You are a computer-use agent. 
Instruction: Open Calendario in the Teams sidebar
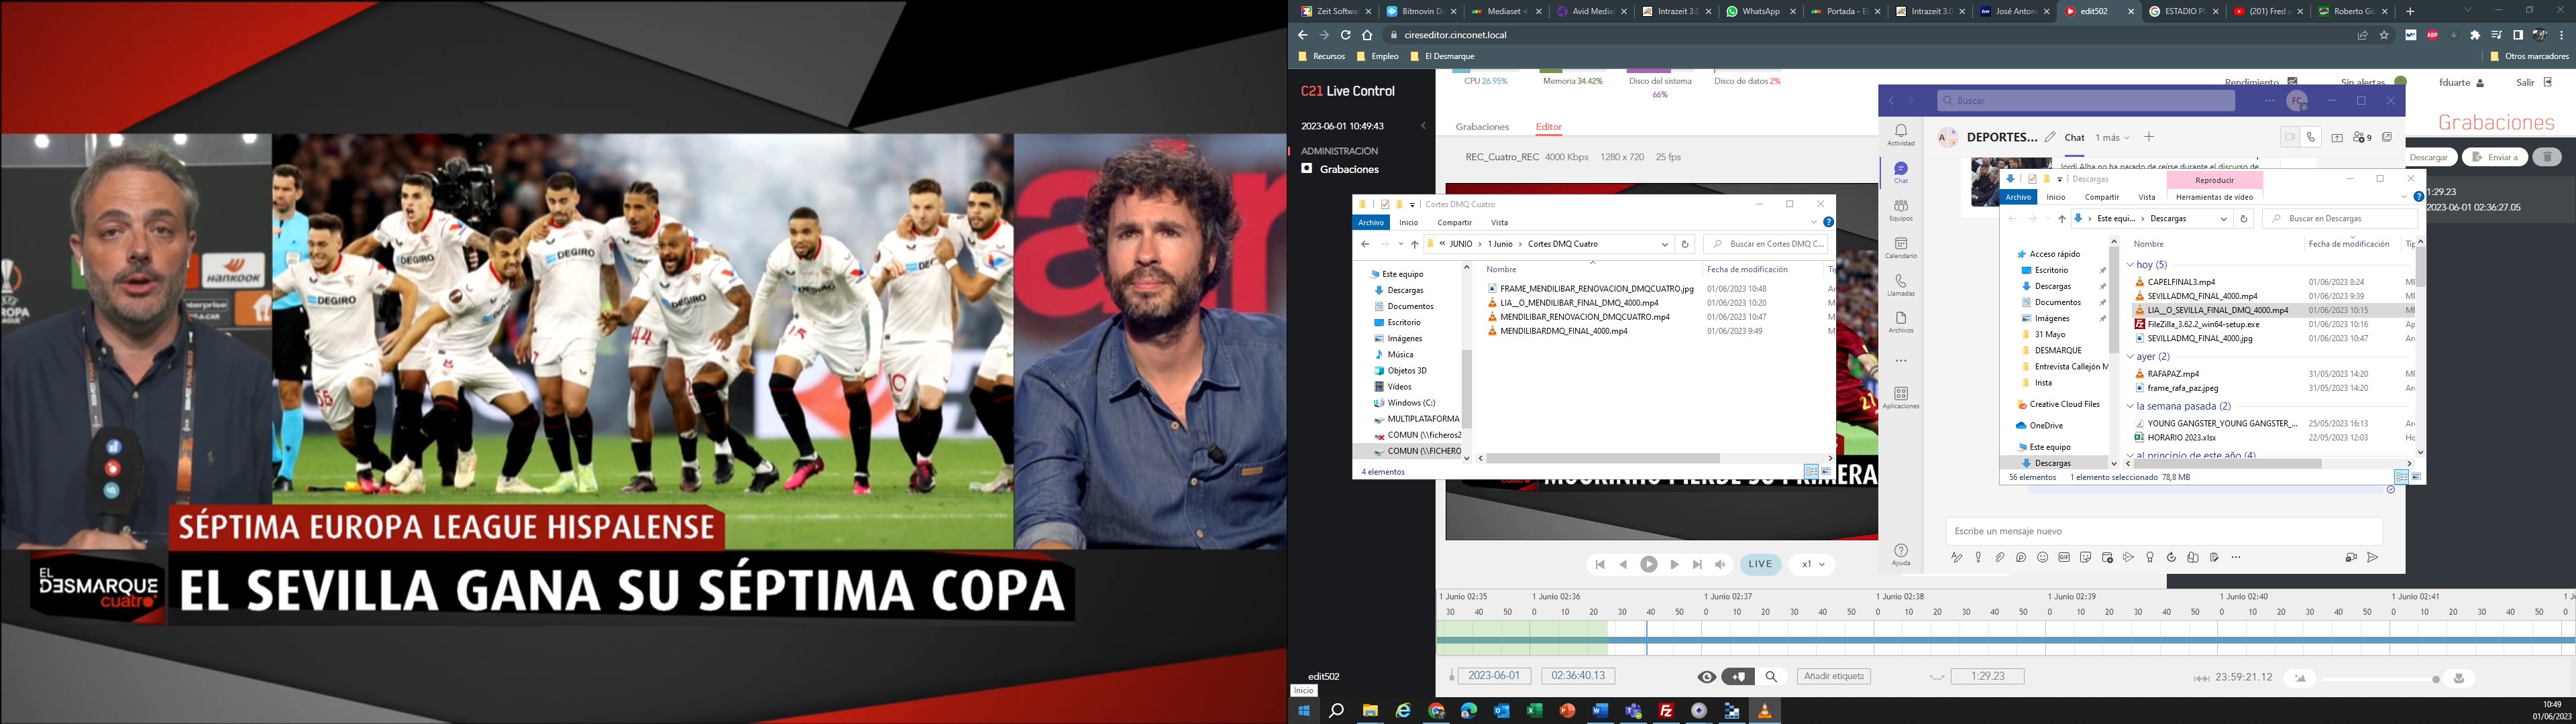(x=1901, y=248)
